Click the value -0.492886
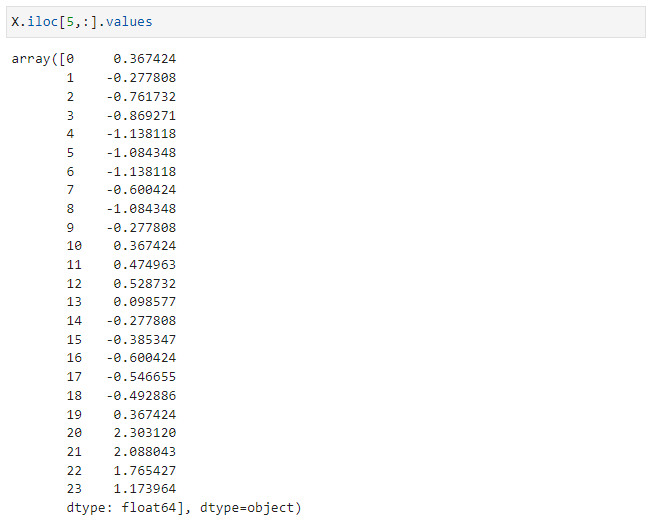651x523 pixels. pyautogui.click(x=141, y=395)
